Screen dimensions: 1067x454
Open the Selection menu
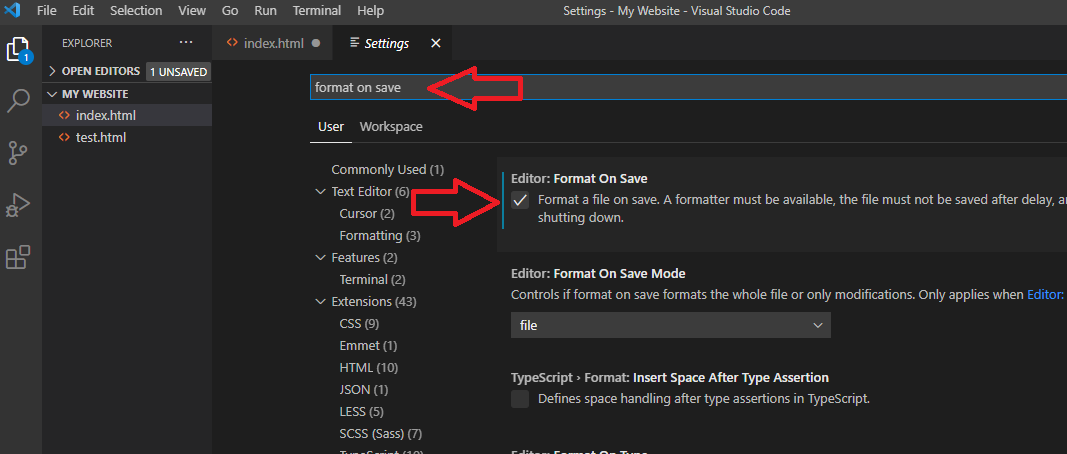pos(136,11)
